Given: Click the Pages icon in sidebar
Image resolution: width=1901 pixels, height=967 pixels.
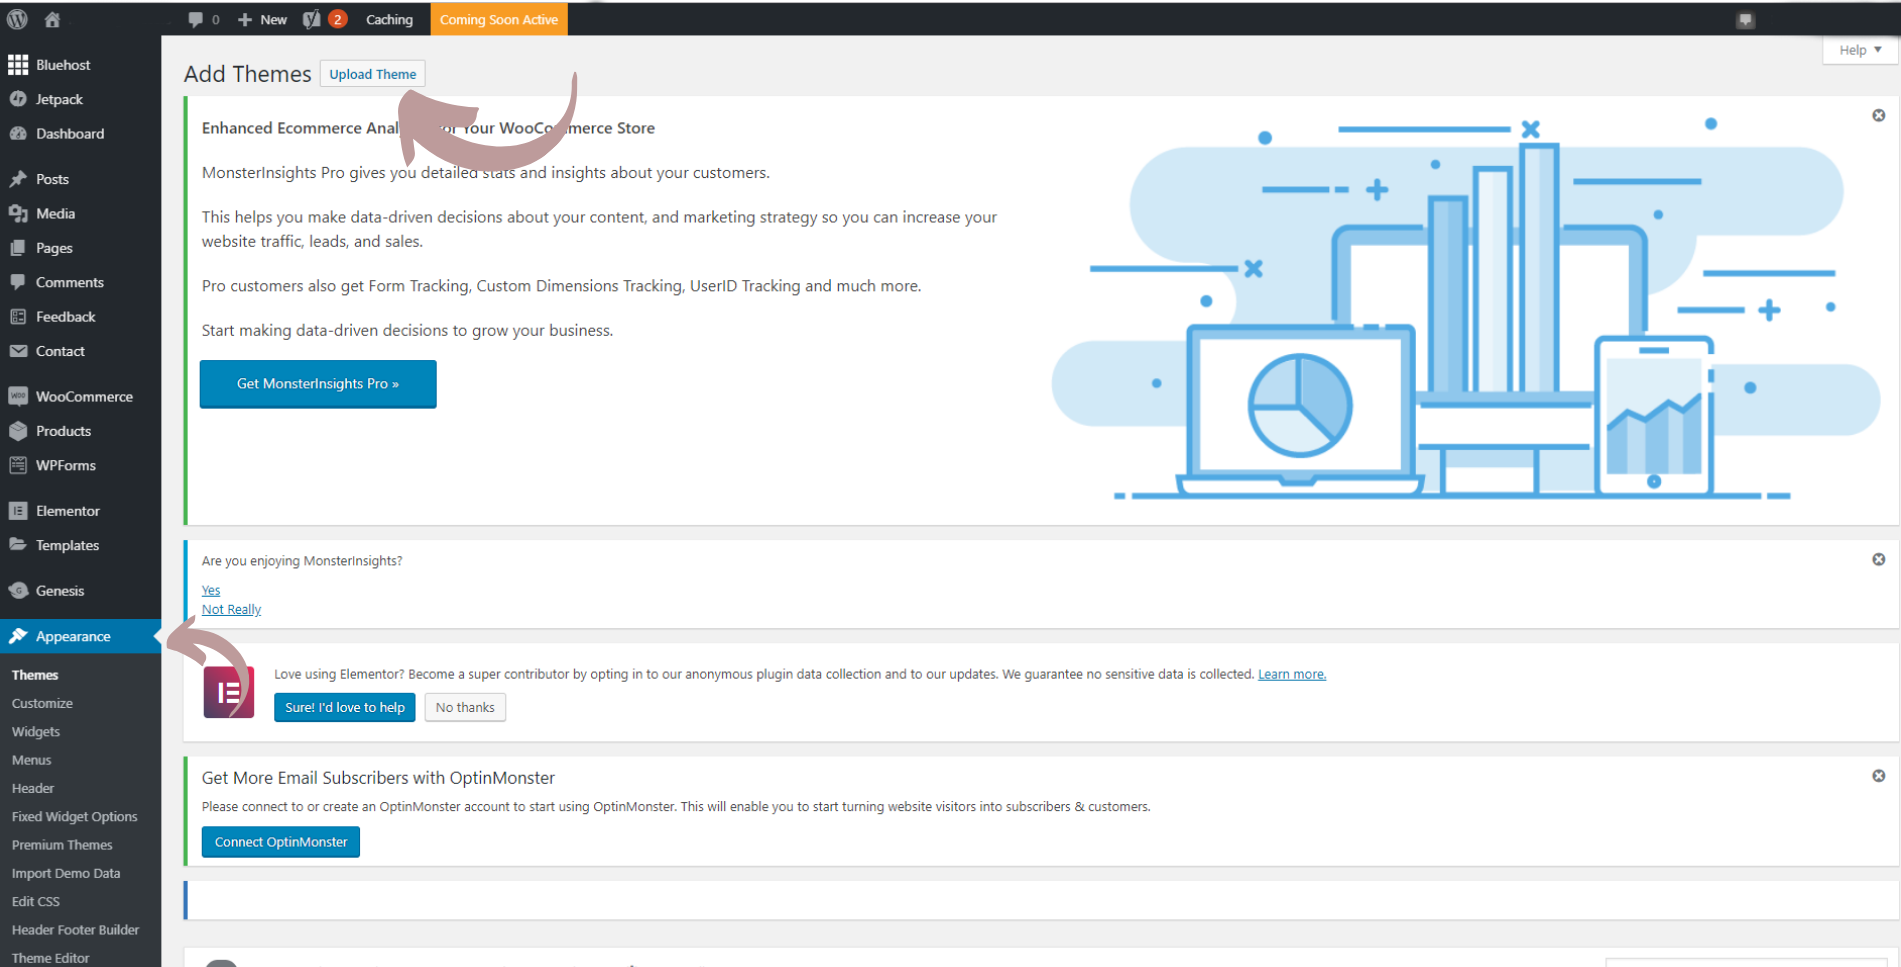Looking at the screenshot, I should 18,248.
